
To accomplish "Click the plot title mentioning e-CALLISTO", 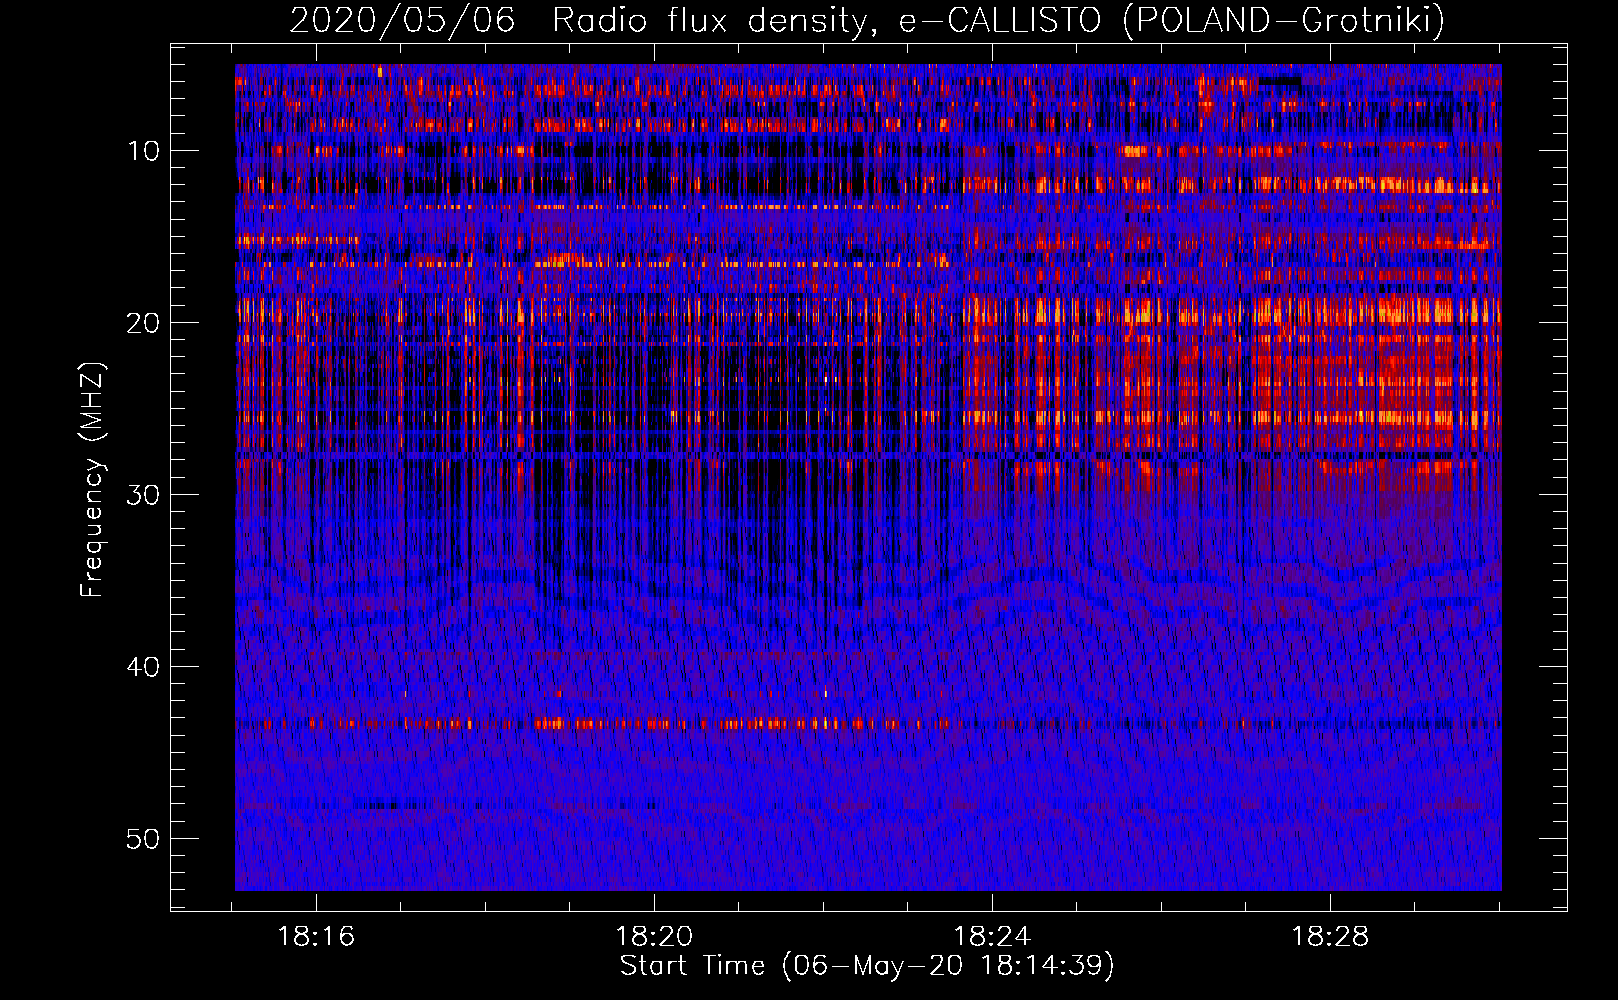I will [x=867, y=21].
